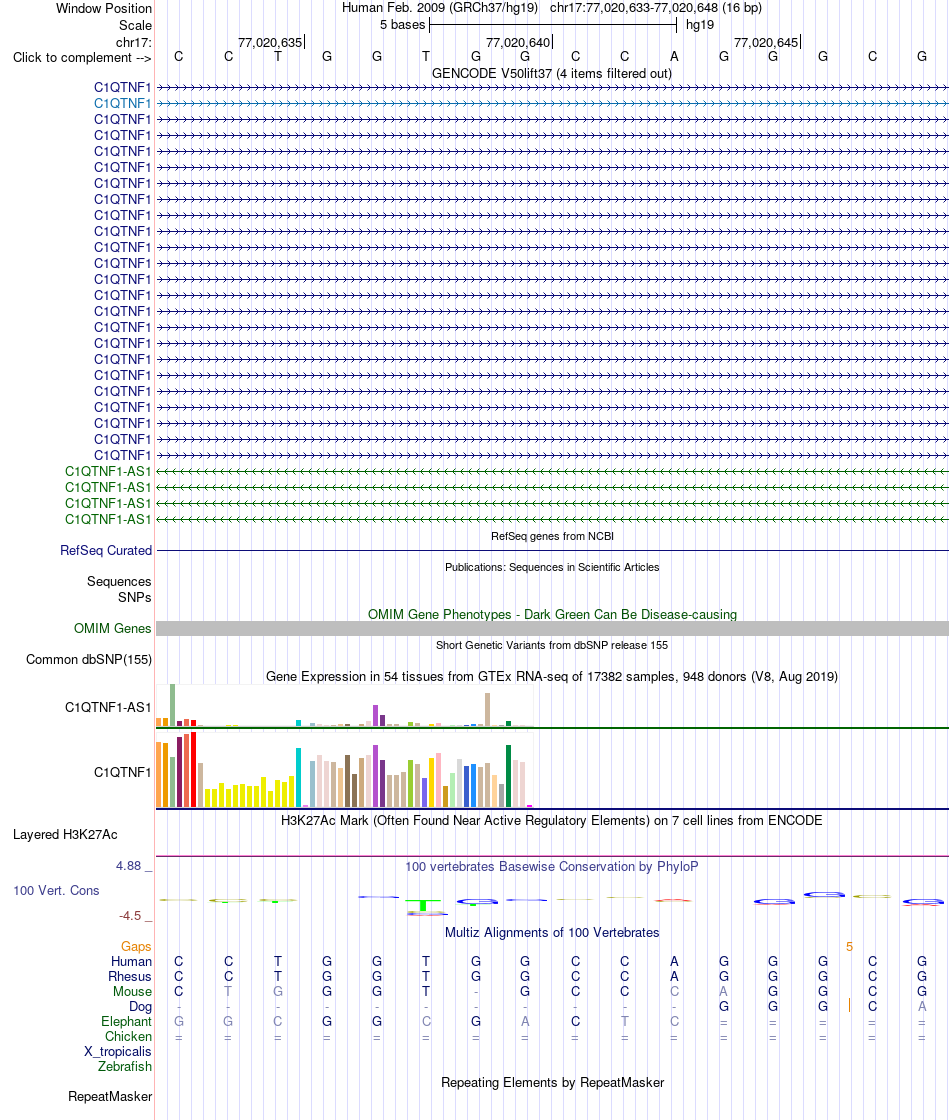Click 'Human Feb. 2009 (GRCh37/hg19)' assembly text

point(439,8)
